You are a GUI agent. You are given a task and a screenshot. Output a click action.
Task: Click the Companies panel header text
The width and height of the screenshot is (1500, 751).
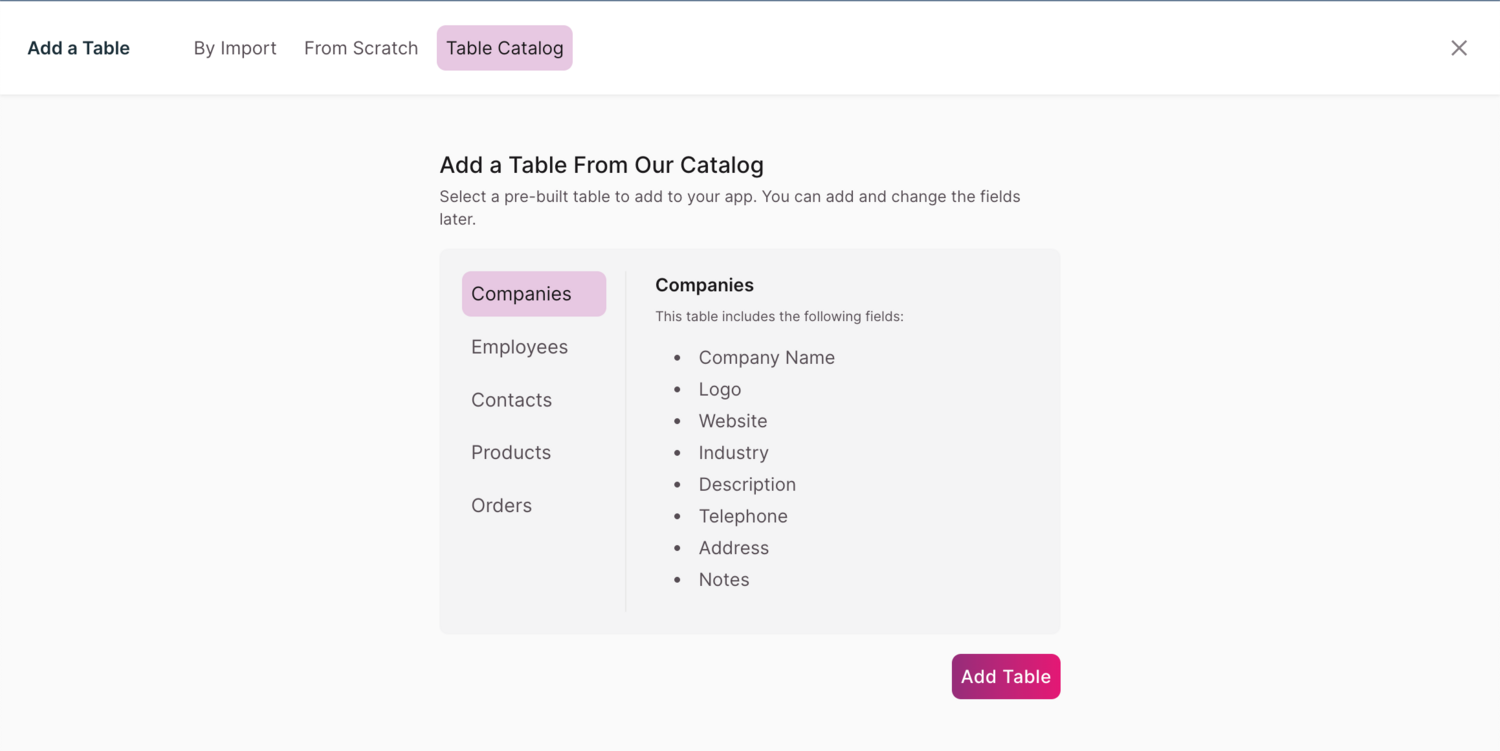click(704, 285)
